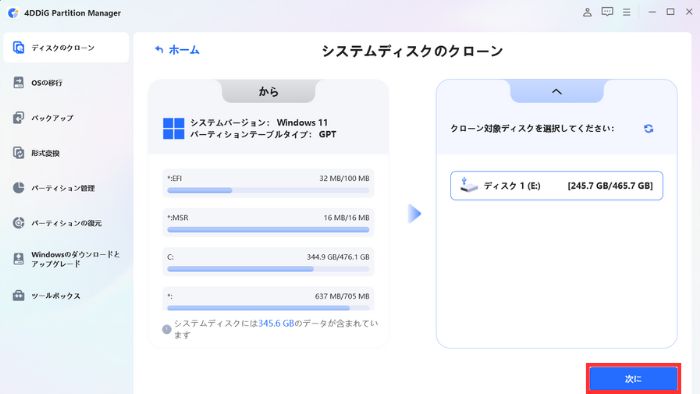Click the 345.6 GB data size text
This screenshot has width=700, height=394.
(x=276, y=323)
